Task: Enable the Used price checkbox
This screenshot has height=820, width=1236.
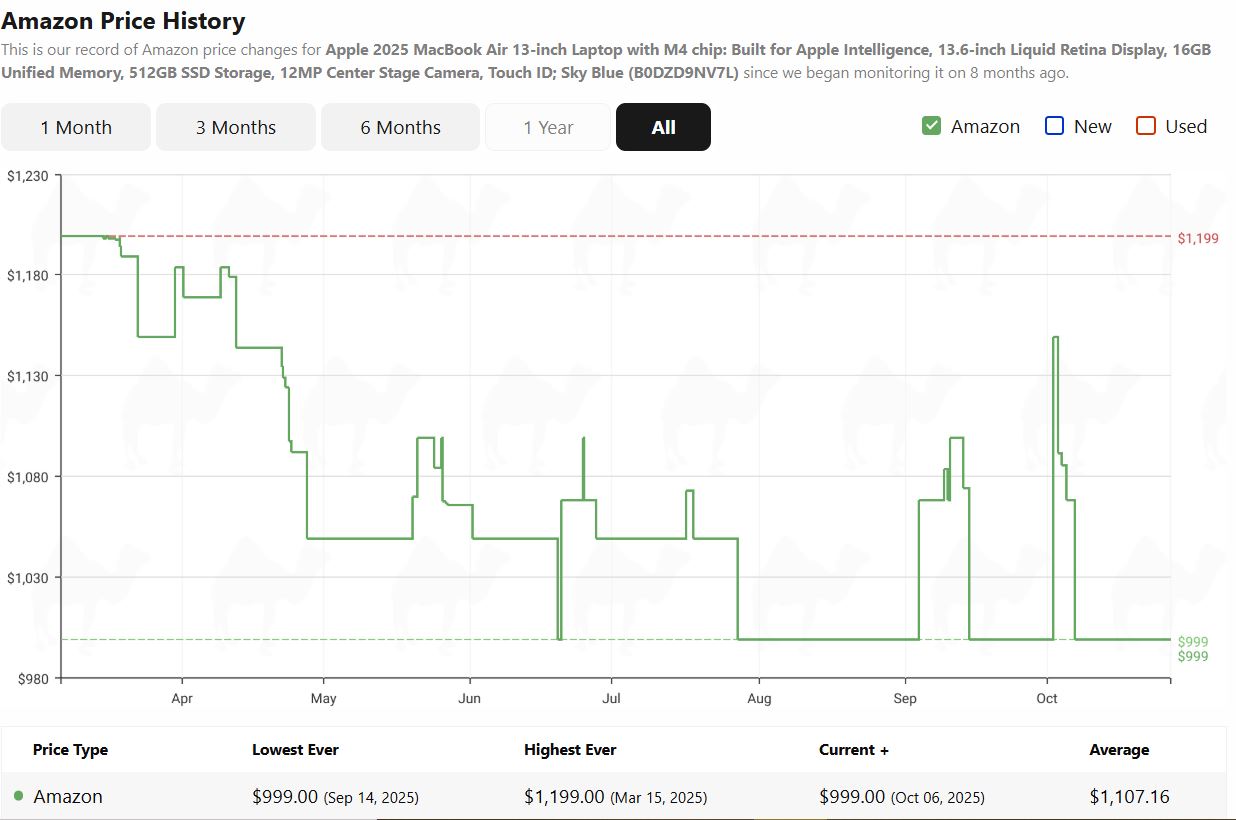Action: pos(1146,126)
